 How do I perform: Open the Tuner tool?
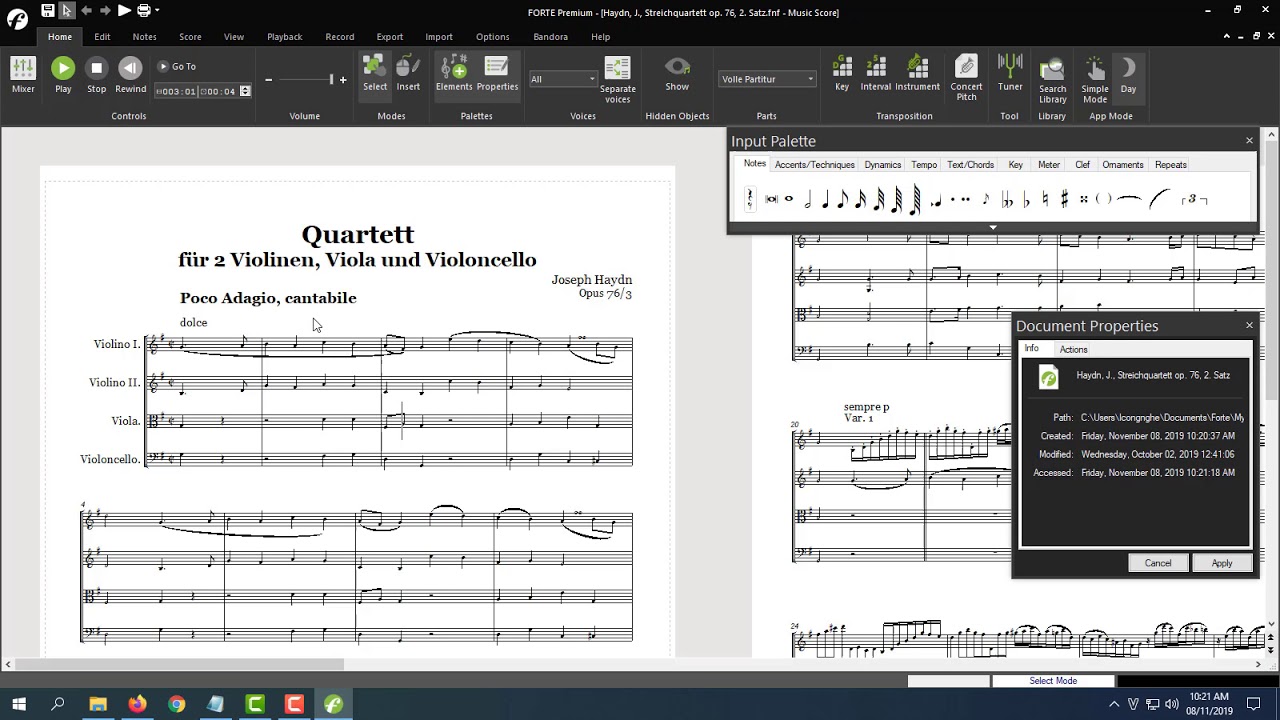point(1010,74)
